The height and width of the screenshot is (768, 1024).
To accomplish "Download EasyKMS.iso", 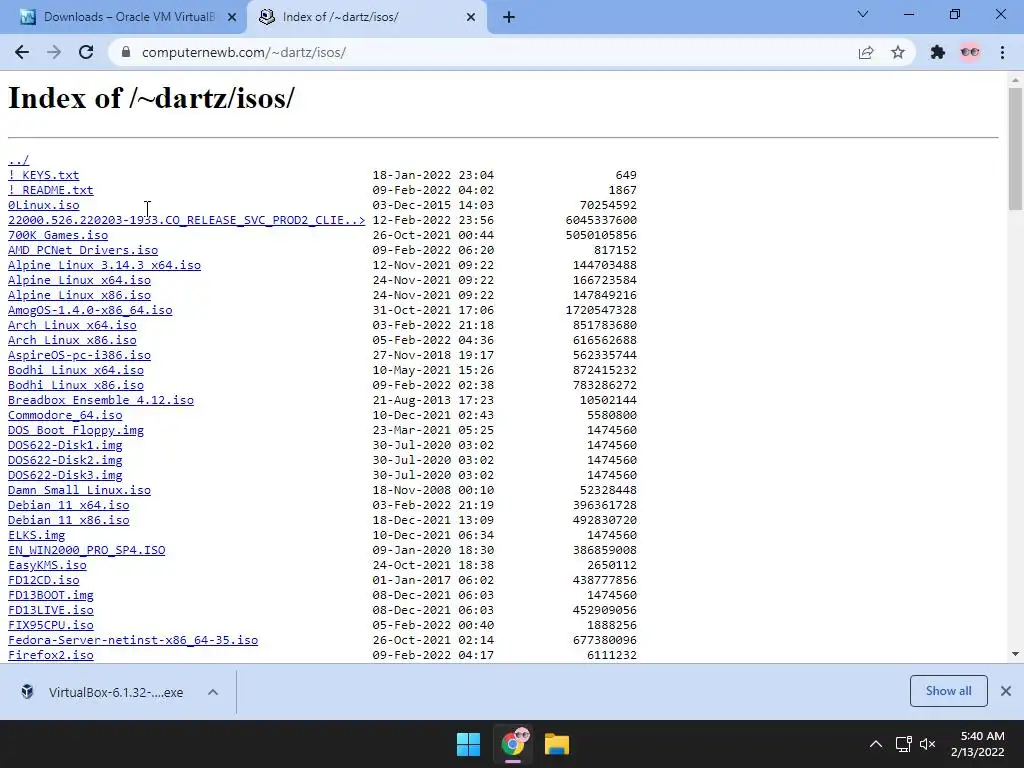I will [47, 566].
